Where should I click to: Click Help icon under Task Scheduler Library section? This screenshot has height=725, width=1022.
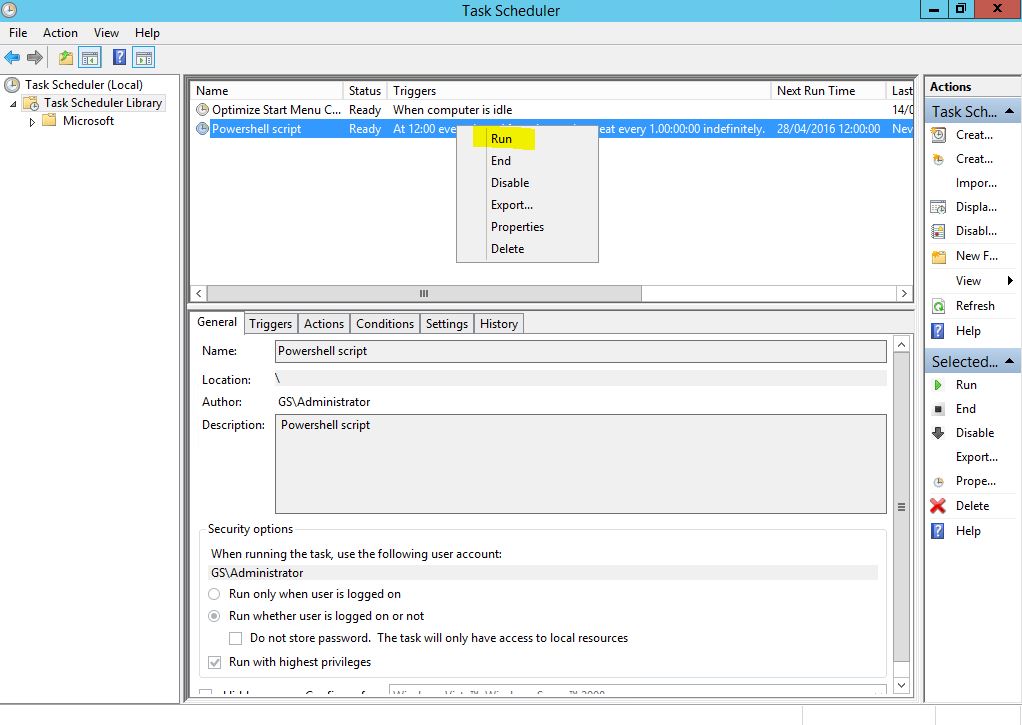938,331
